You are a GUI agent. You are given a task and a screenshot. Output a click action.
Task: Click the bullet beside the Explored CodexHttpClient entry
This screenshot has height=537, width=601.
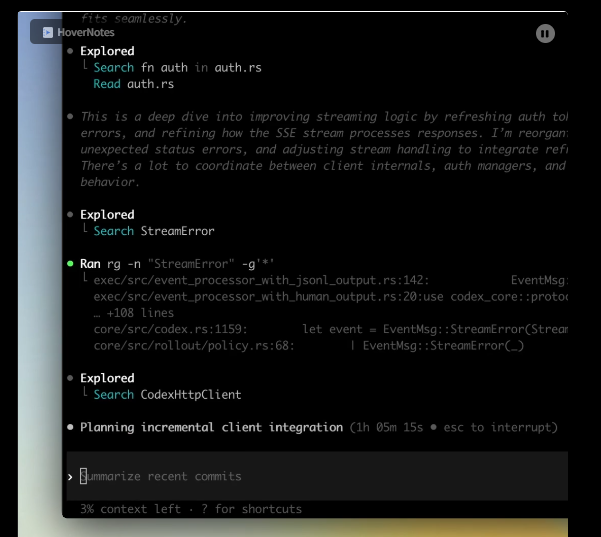[x=70, y=378]
